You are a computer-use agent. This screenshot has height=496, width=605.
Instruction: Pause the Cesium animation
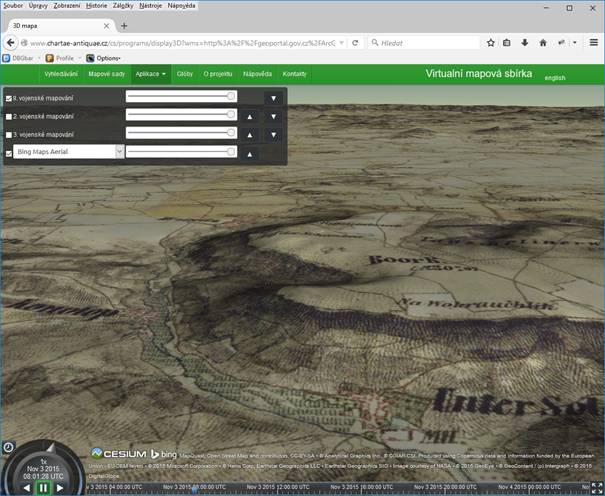click(43, 488)
